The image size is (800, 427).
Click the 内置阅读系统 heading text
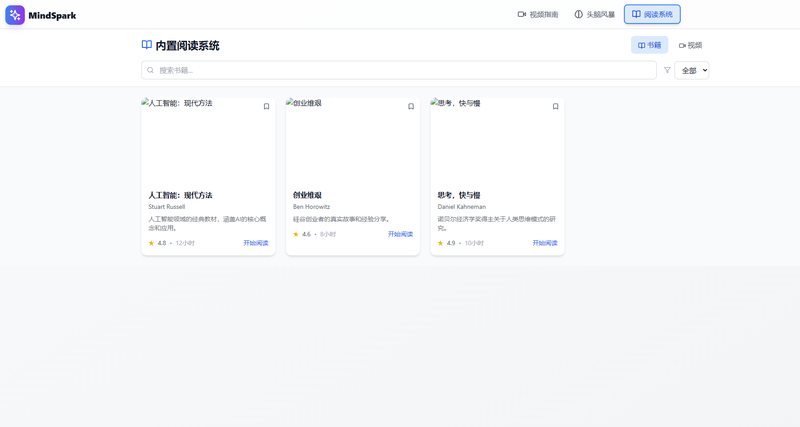click(187, 45)
